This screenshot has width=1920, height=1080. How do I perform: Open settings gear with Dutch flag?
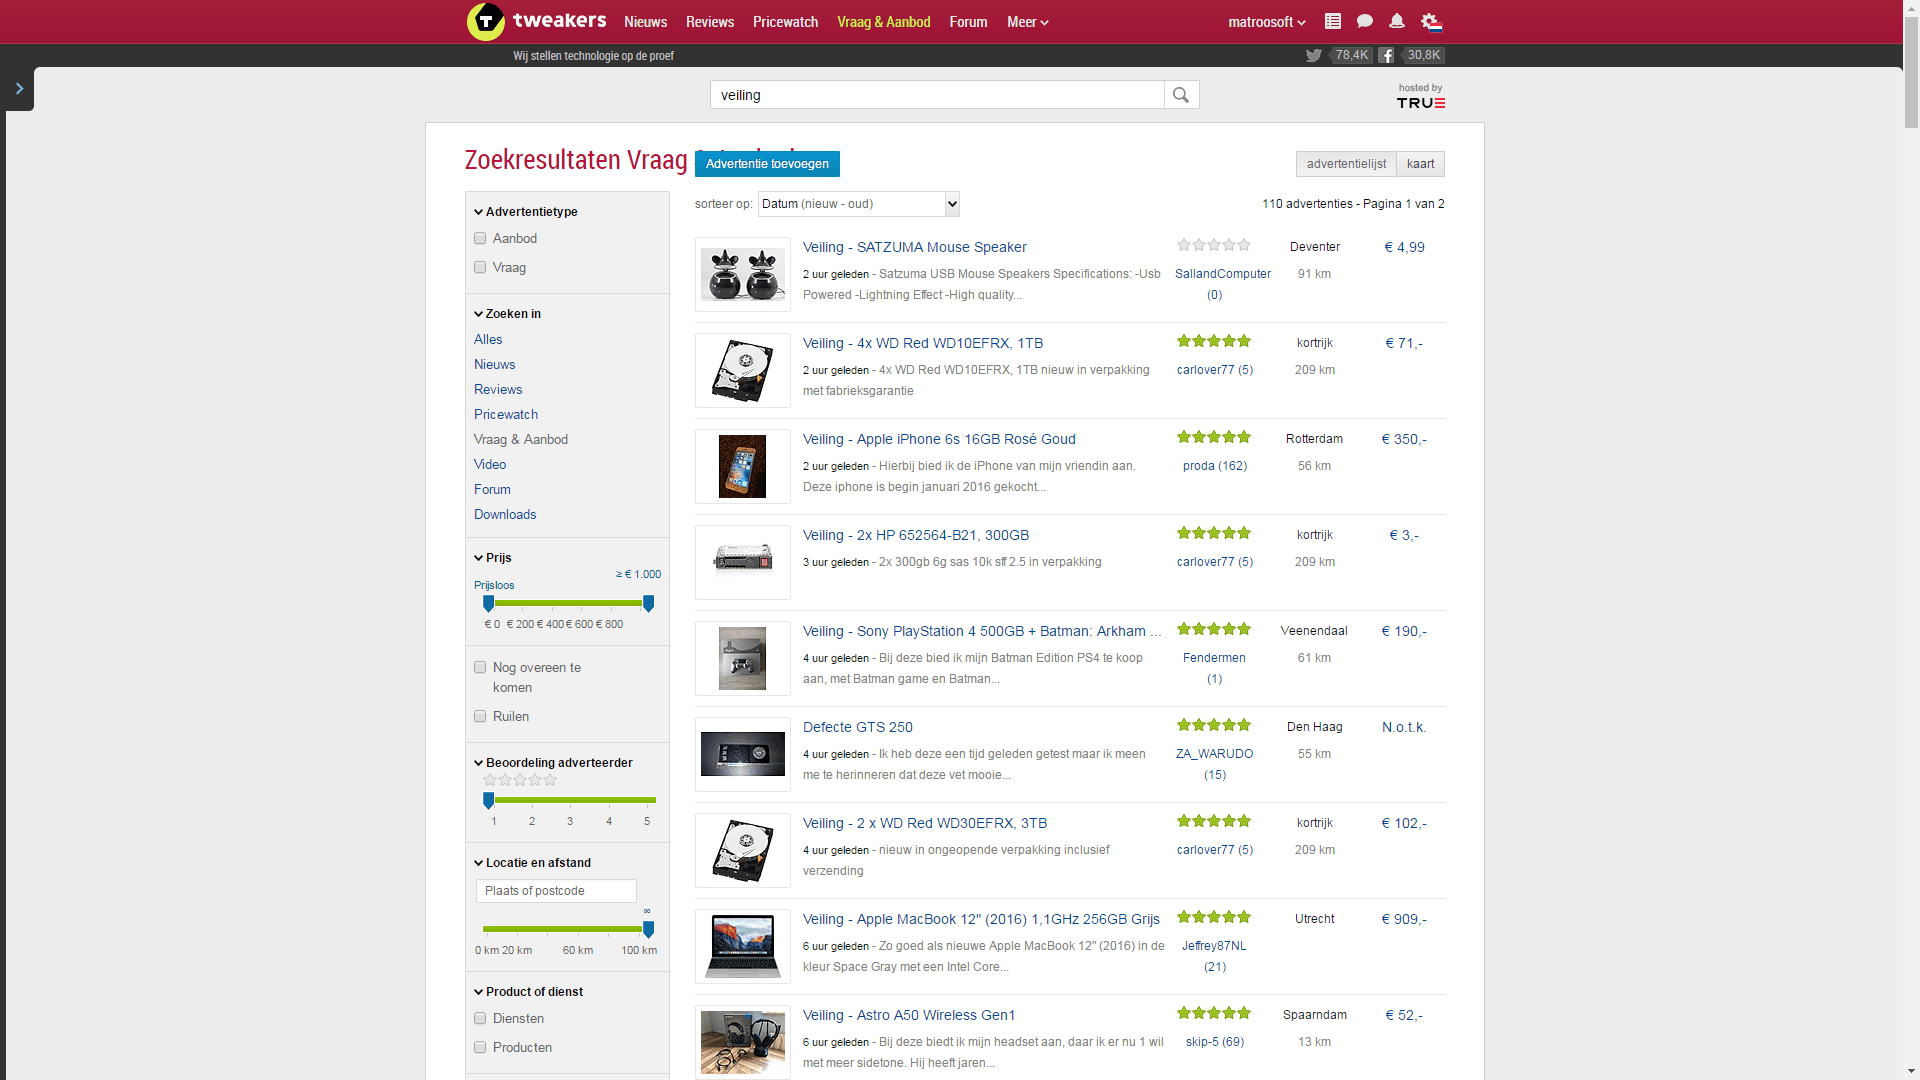1431,21
